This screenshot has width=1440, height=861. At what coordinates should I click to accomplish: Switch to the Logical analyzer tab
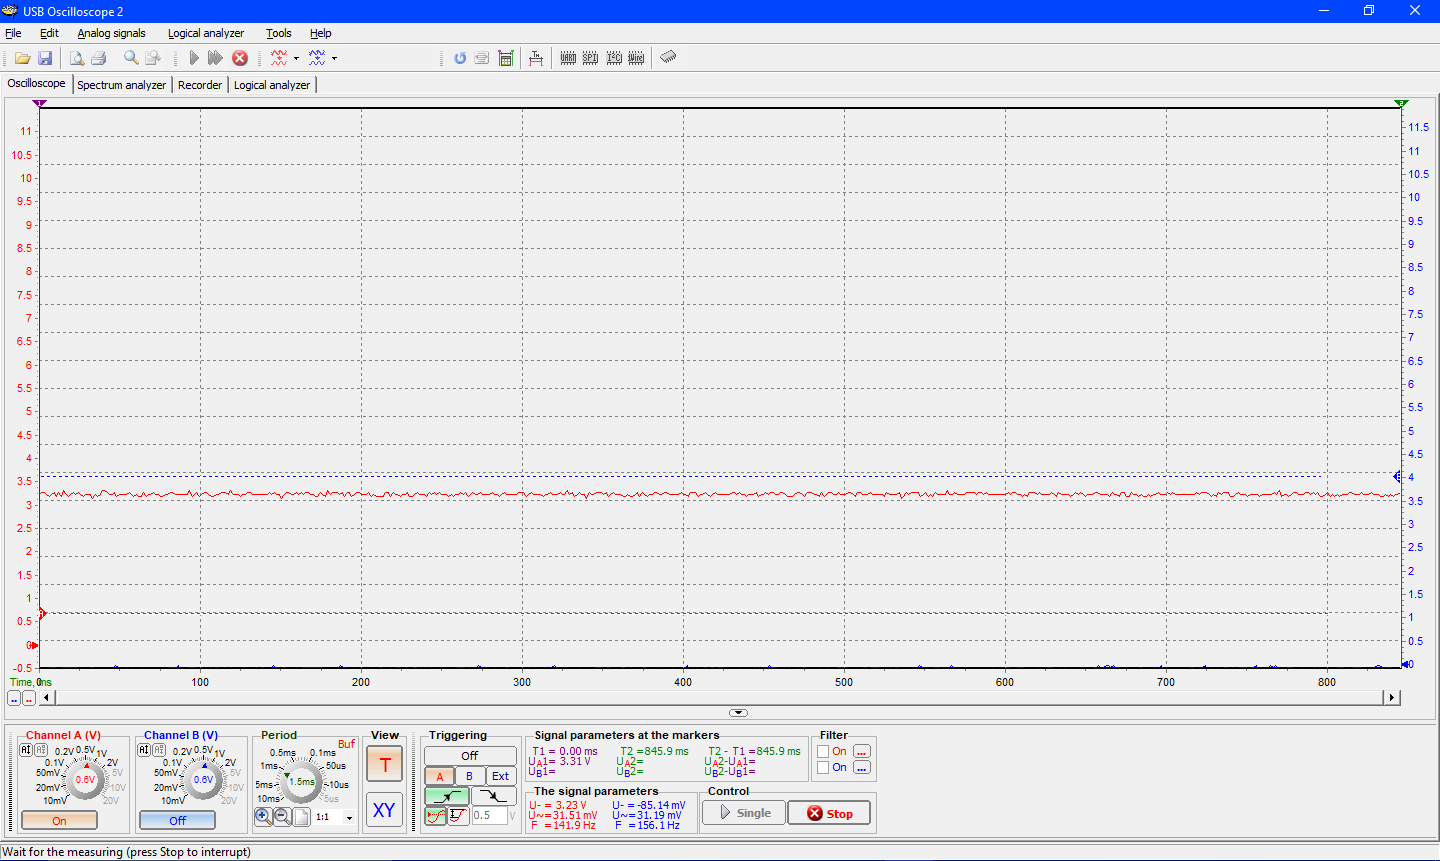point(272,85)
